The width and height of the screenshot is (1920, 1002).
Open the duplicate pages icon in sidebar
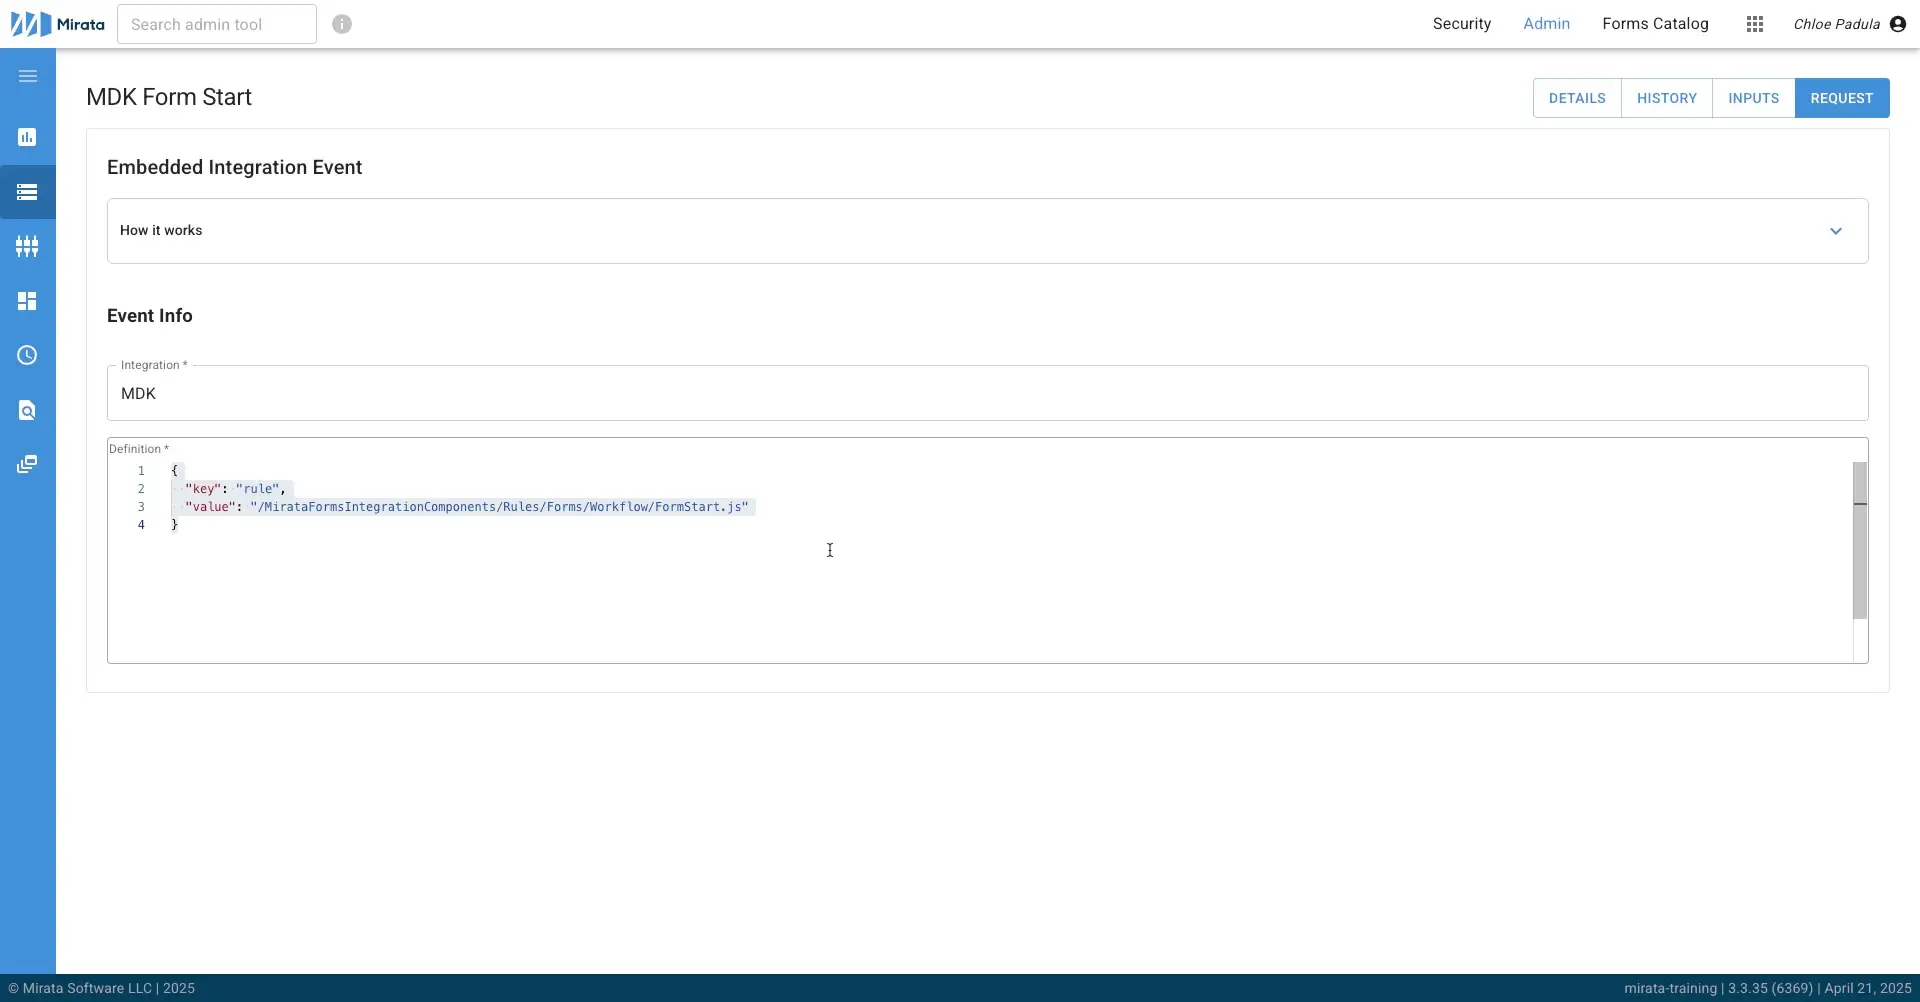click(x=27, y=463)
